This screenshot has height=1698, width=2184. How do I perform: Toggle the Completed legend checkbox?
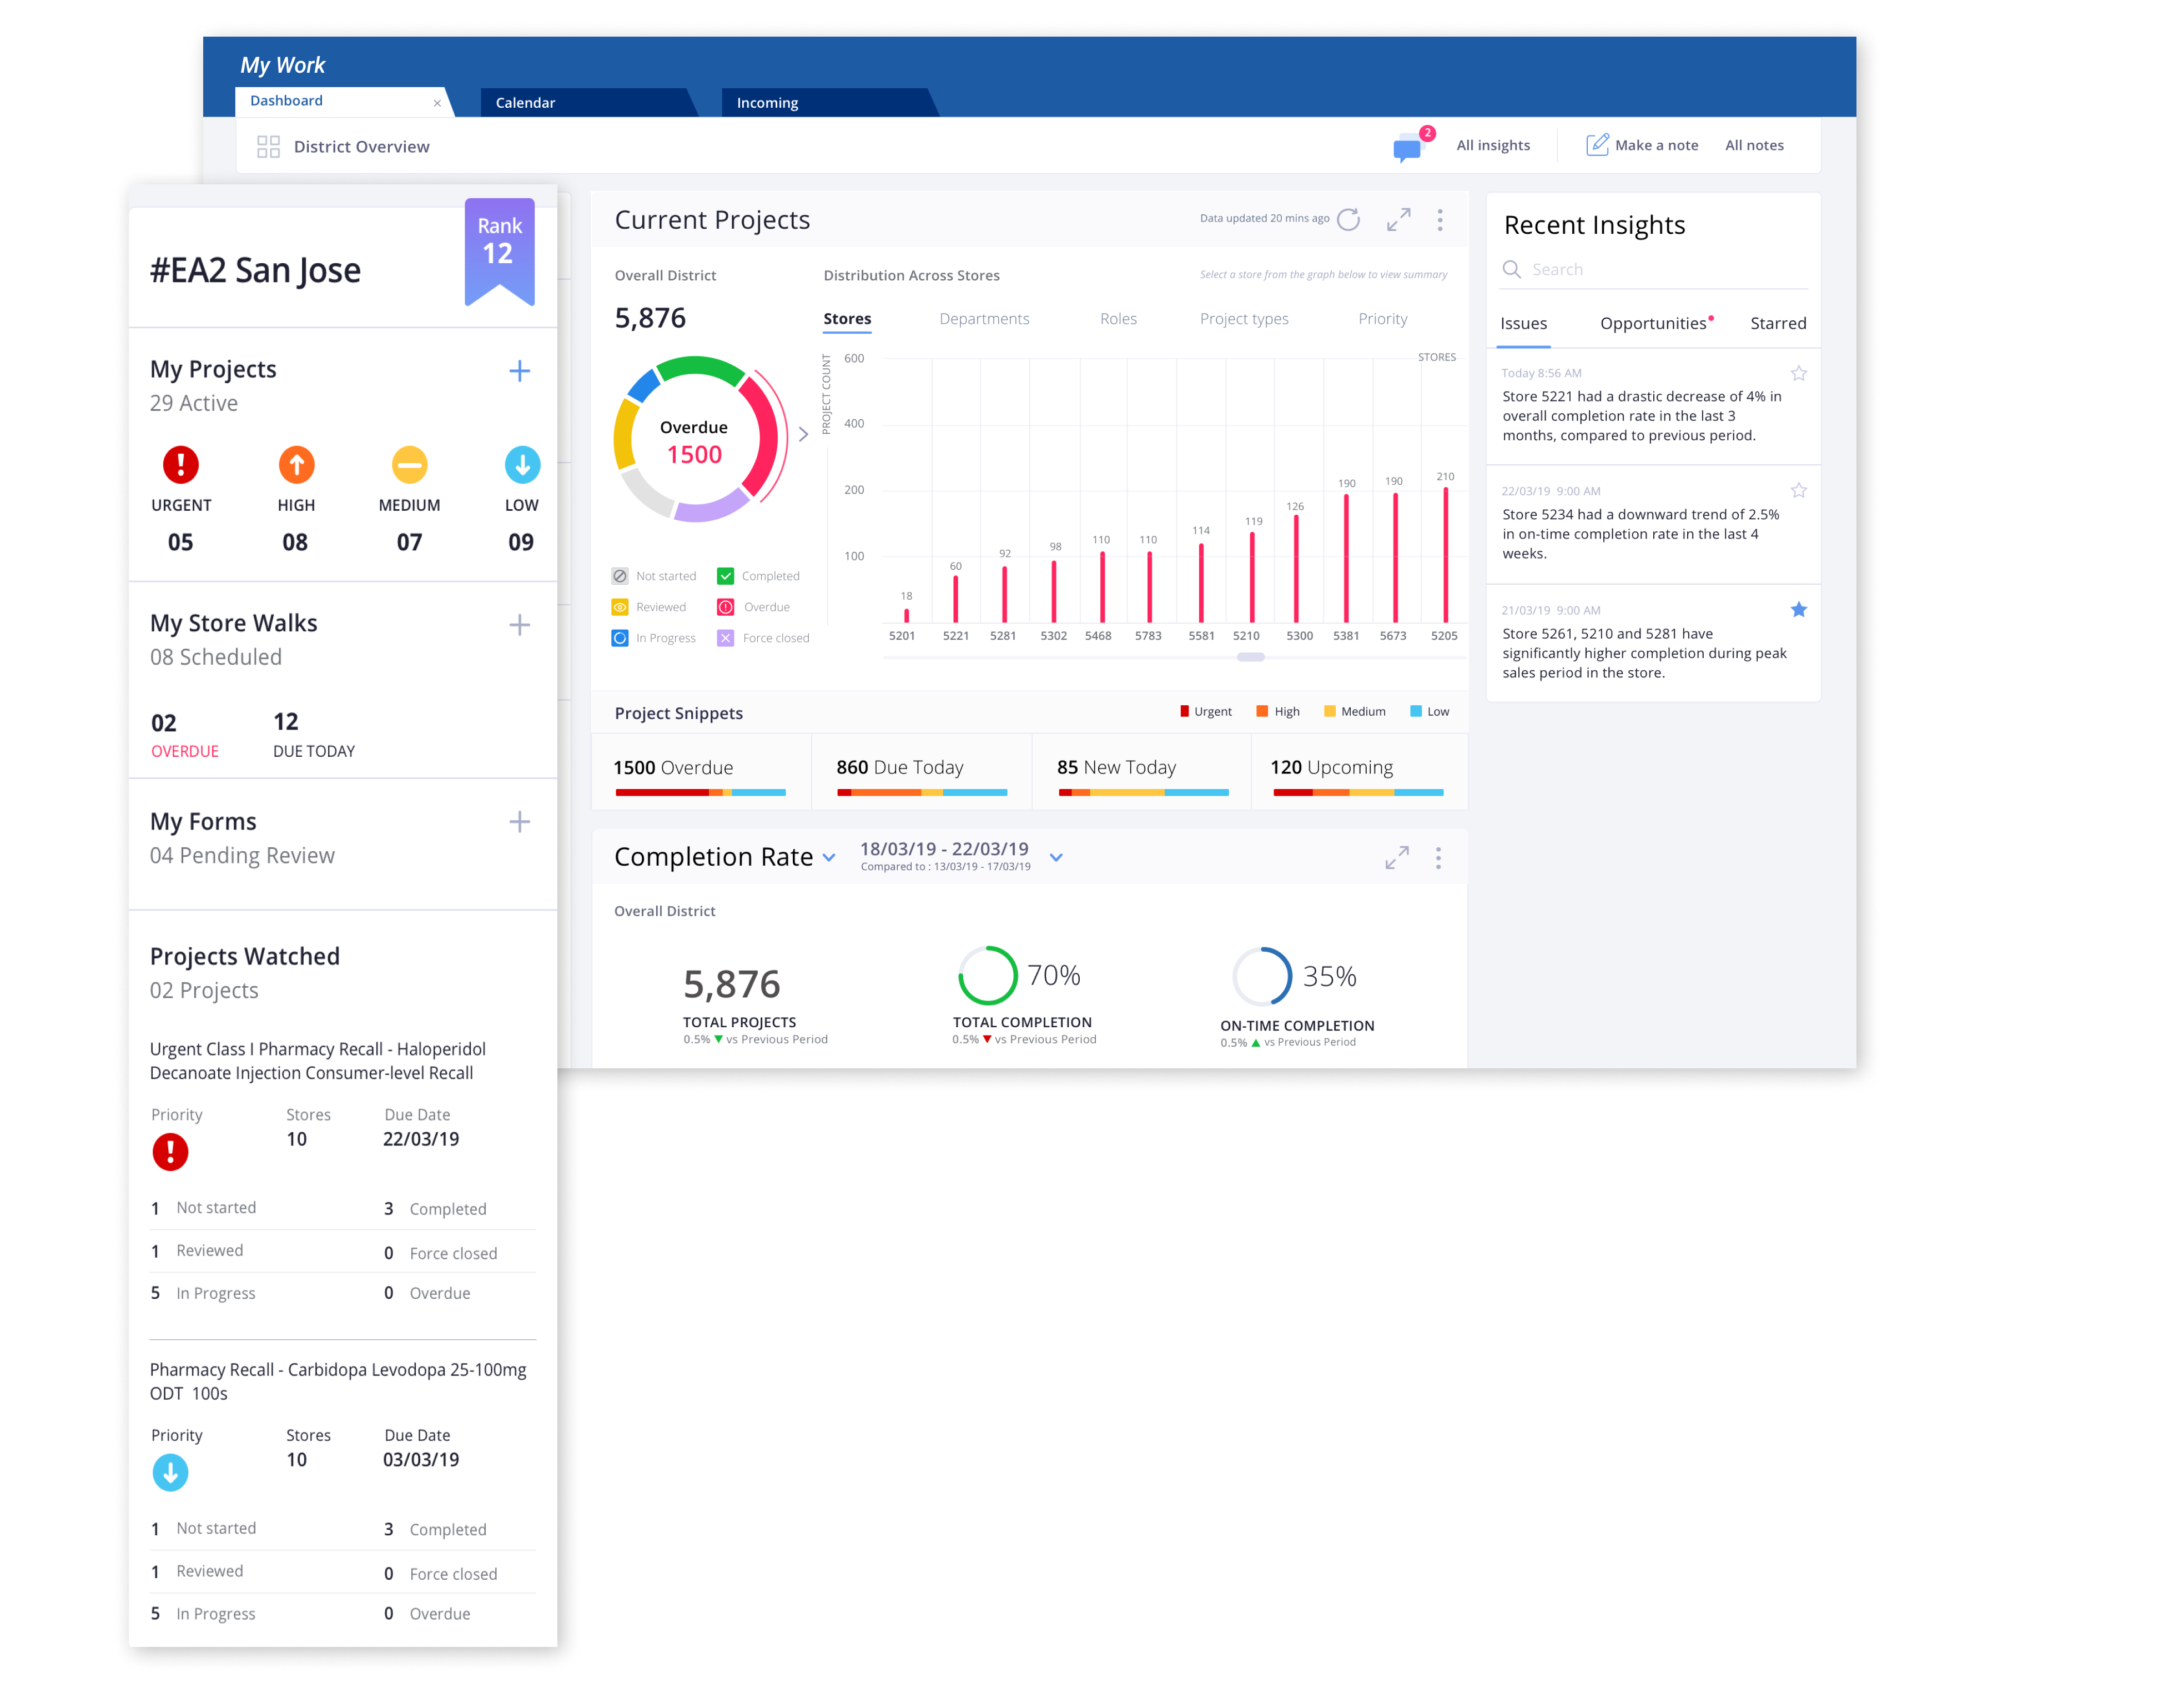point(726,576)
